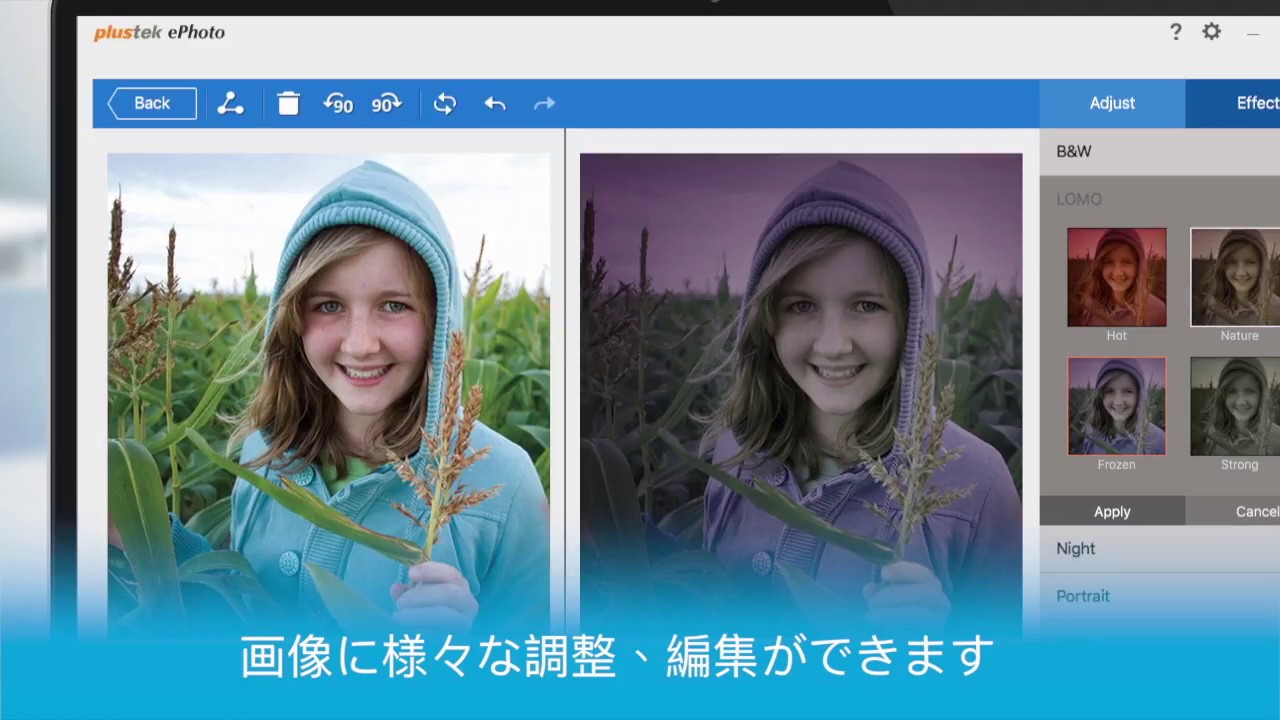1280x720 pixels.
Task: Click the edited photo preview
Action: pyautogui.click(x=801, y=394)
